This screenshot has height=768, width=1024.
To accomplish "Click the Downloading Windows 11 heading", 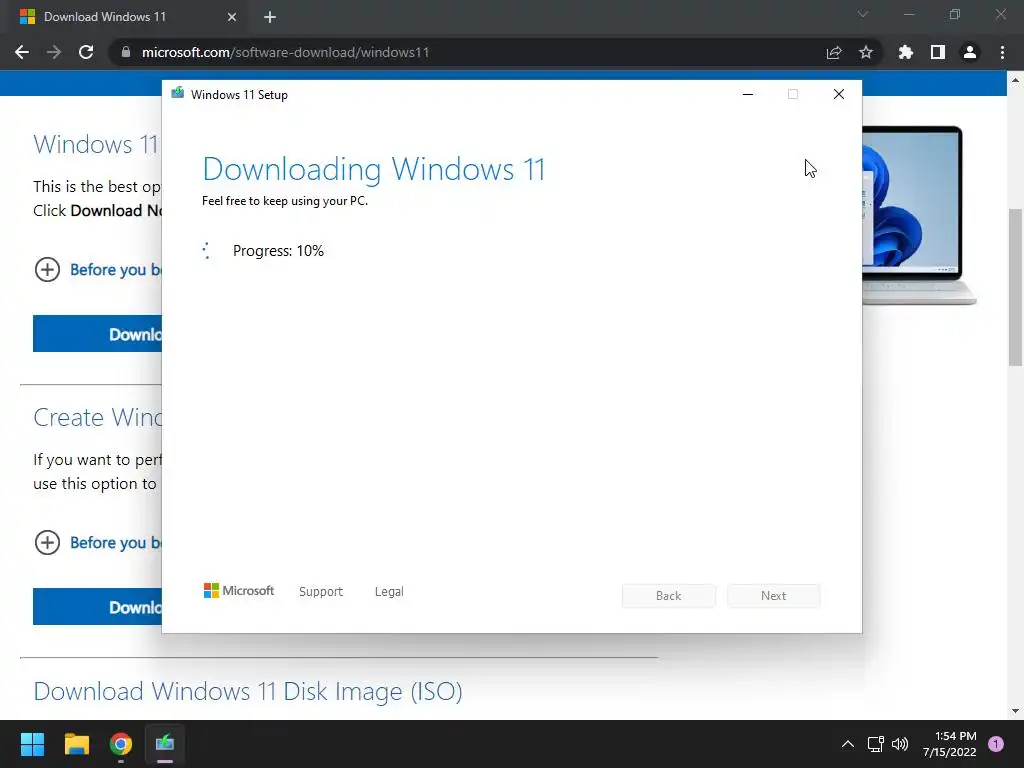I will tap(374, 169).
